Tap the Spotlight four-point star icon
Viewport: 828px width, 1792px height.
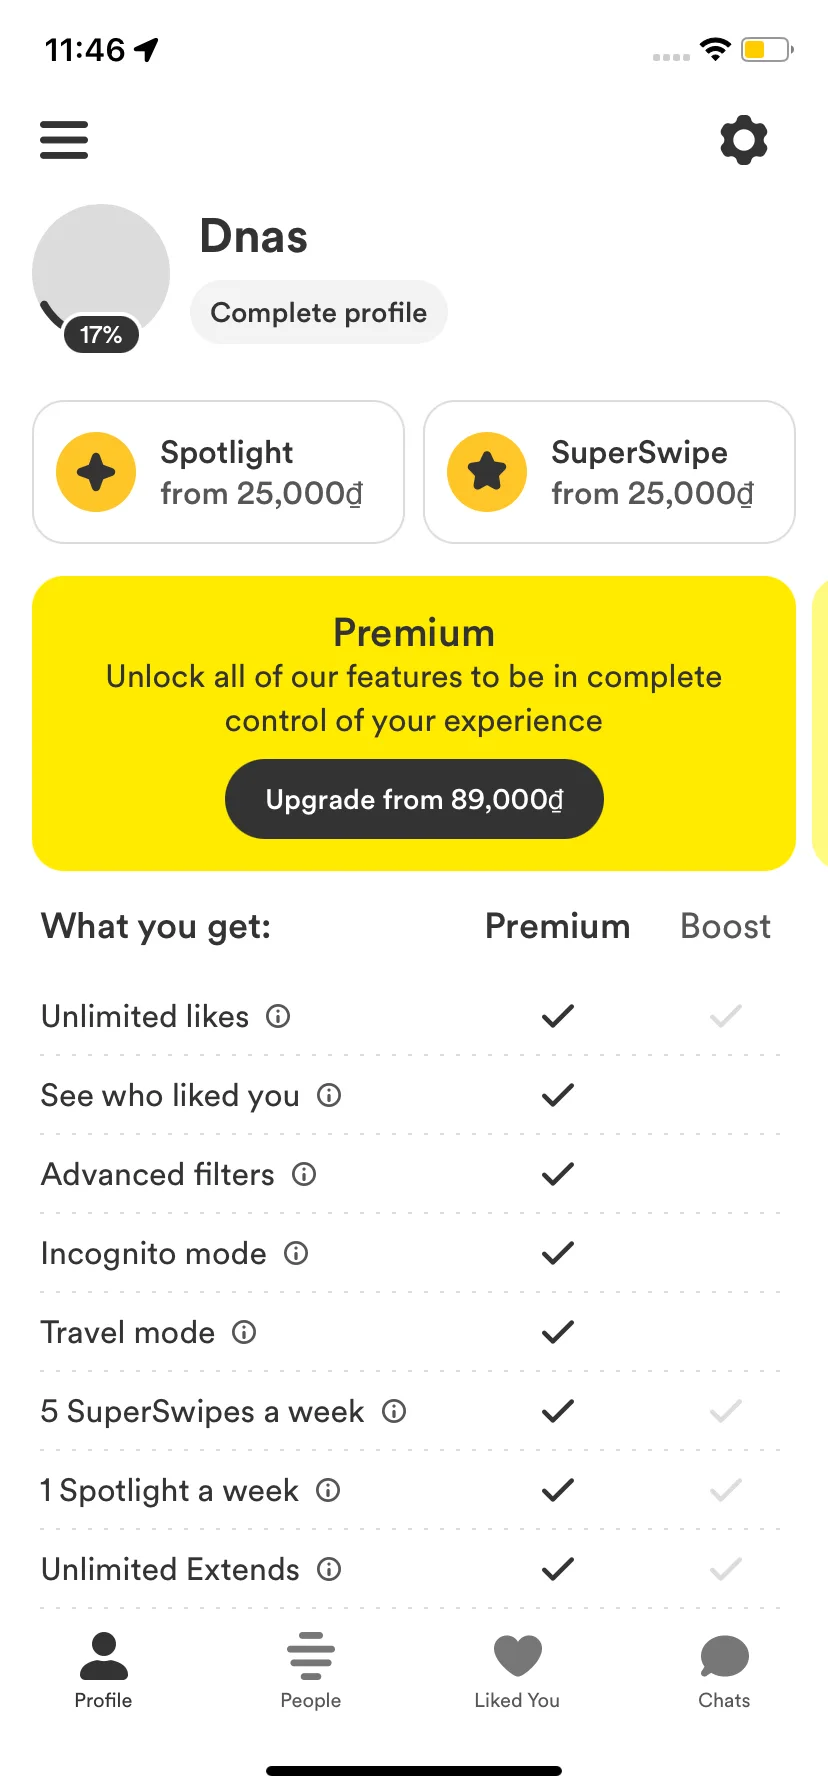point(96,472)
